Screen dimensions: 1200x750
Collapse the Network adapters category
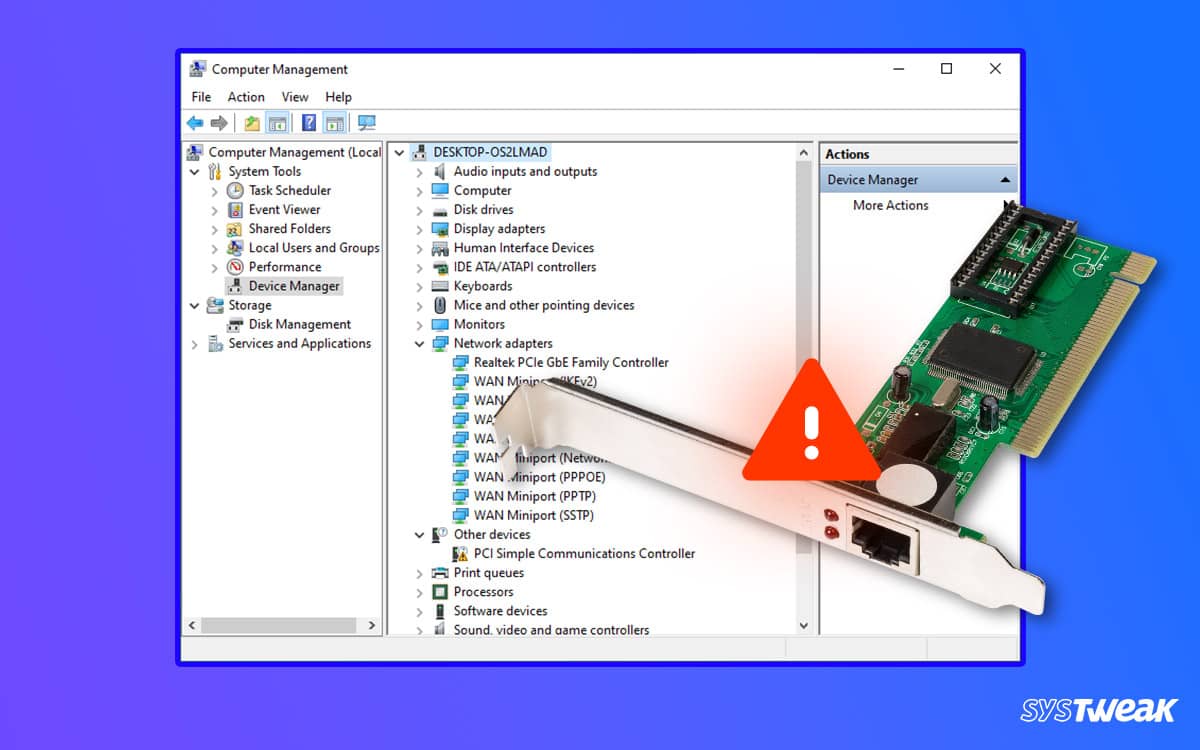pos(420,343)
